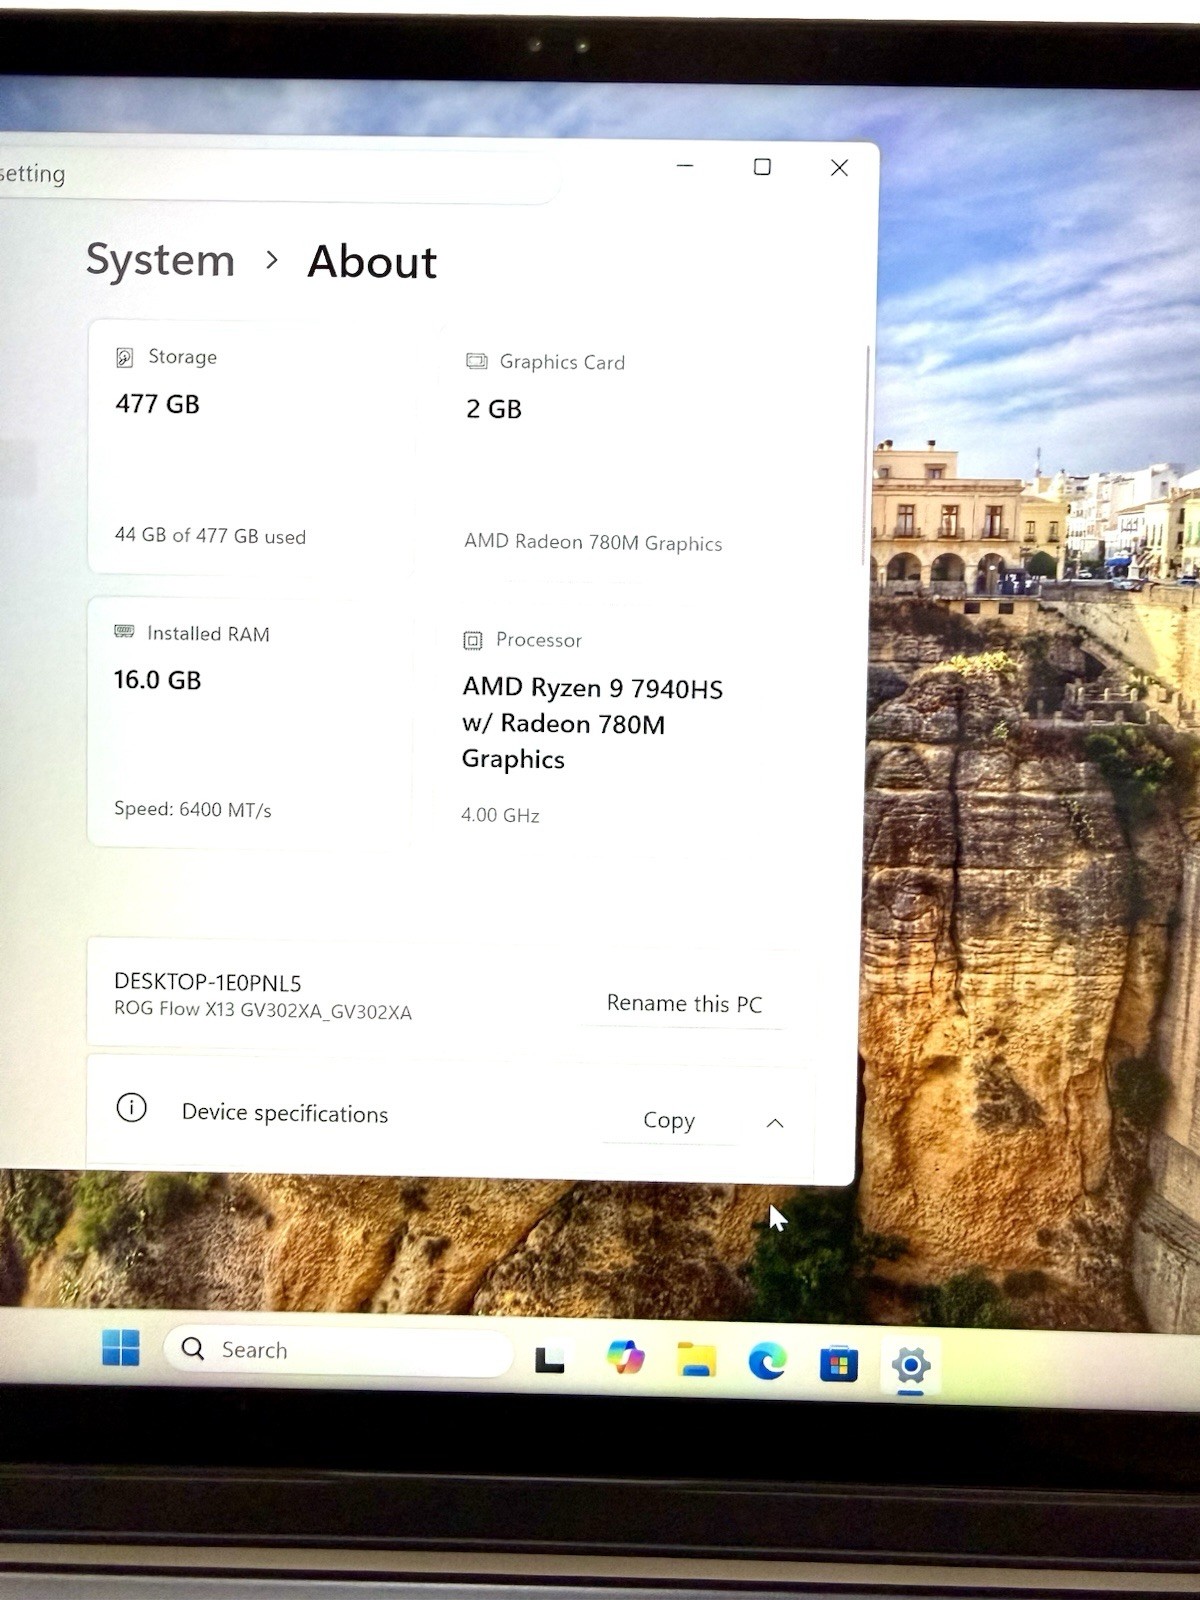Image resolution: width=1200 pixels, height=1600 pixels.
Task: Click the Rename this PC button
Action: (684, 1003)
